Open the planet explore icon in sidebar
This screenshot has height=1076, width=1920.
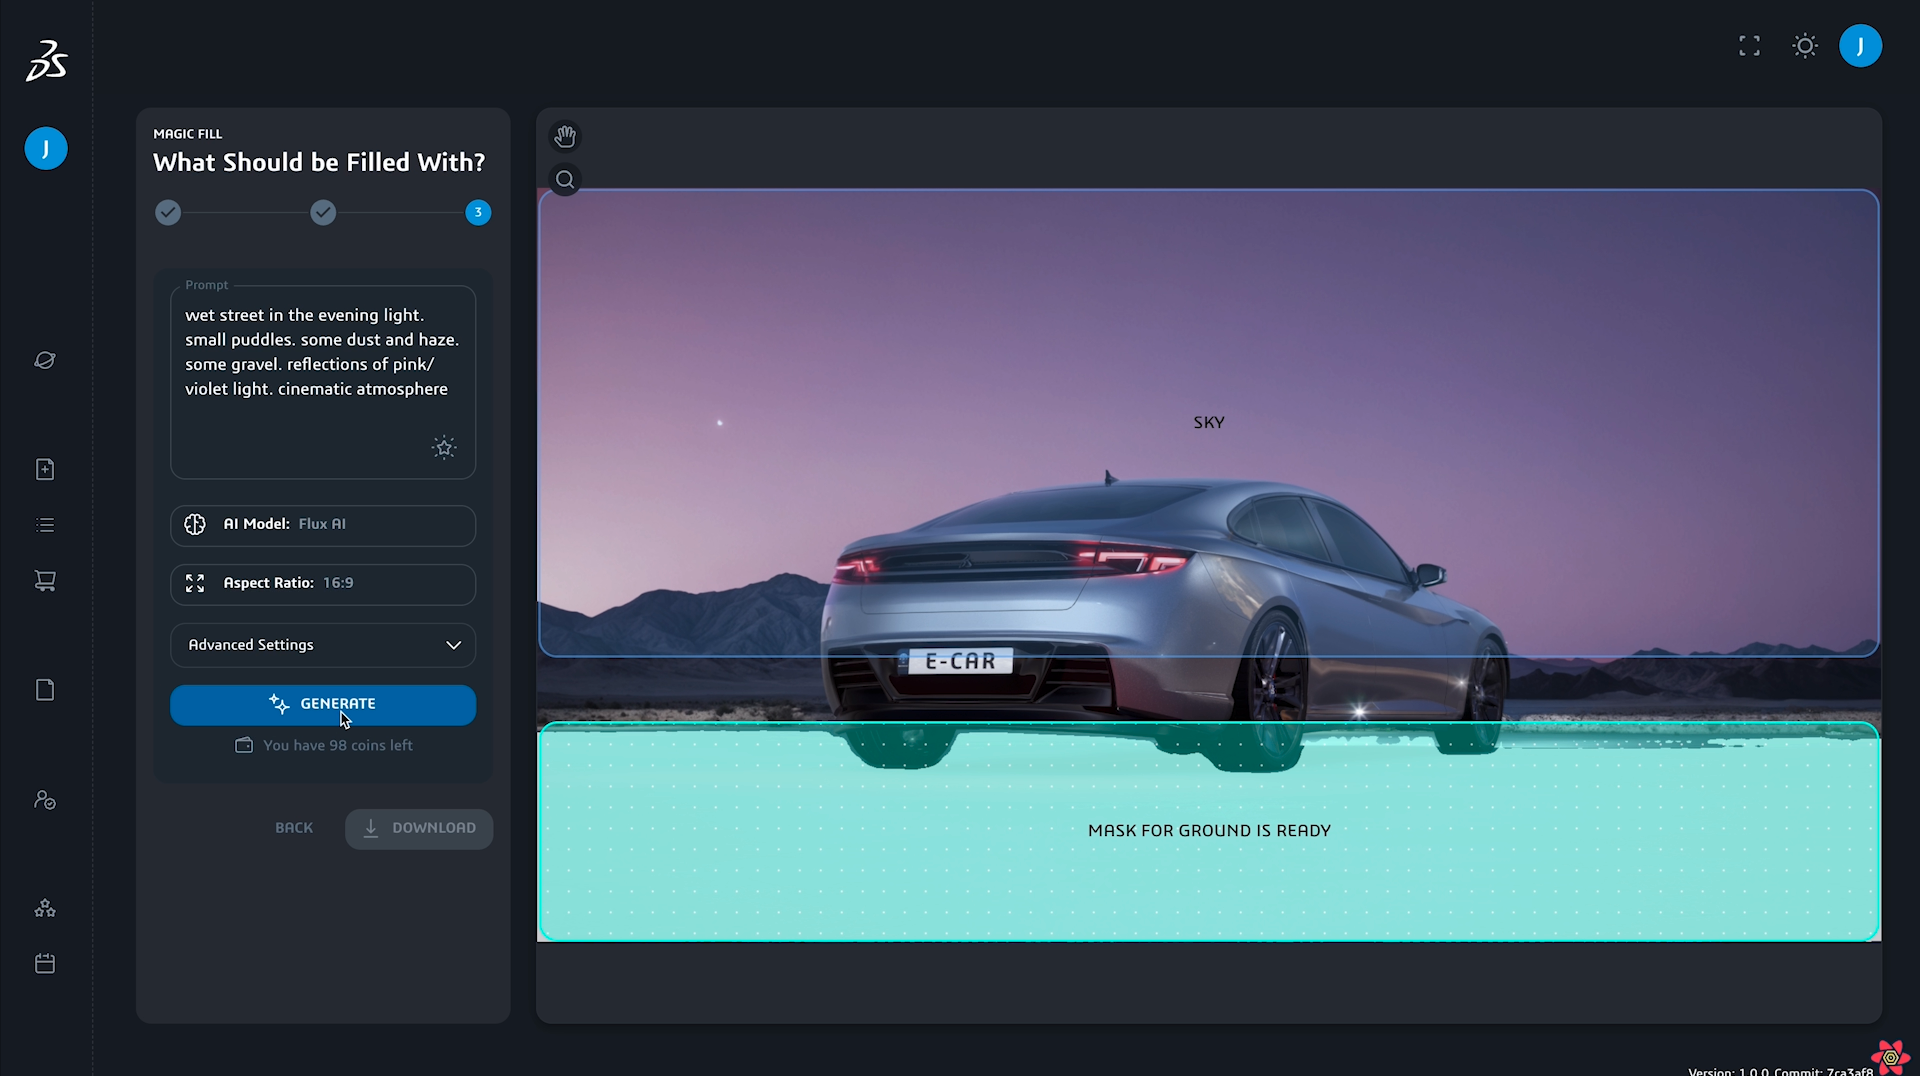[x=45, y=360]
